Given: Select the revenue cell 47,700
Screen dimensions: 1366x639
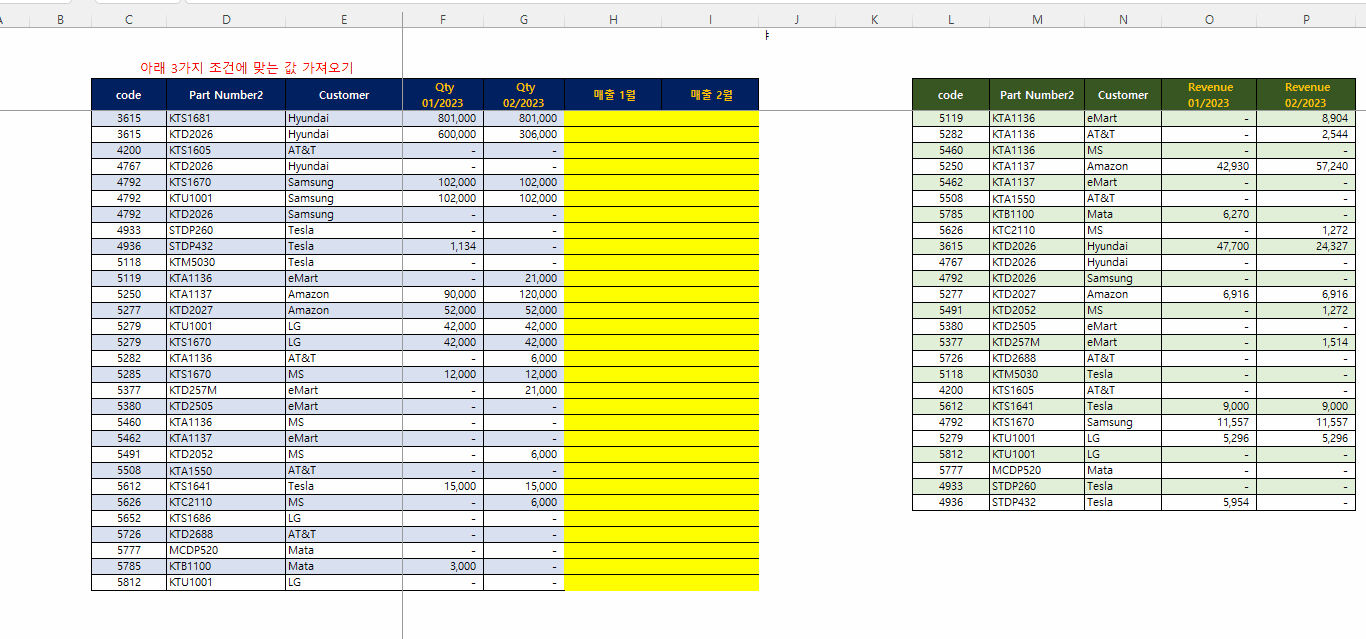Looking at the screenshot, I should coord(1209,246).
